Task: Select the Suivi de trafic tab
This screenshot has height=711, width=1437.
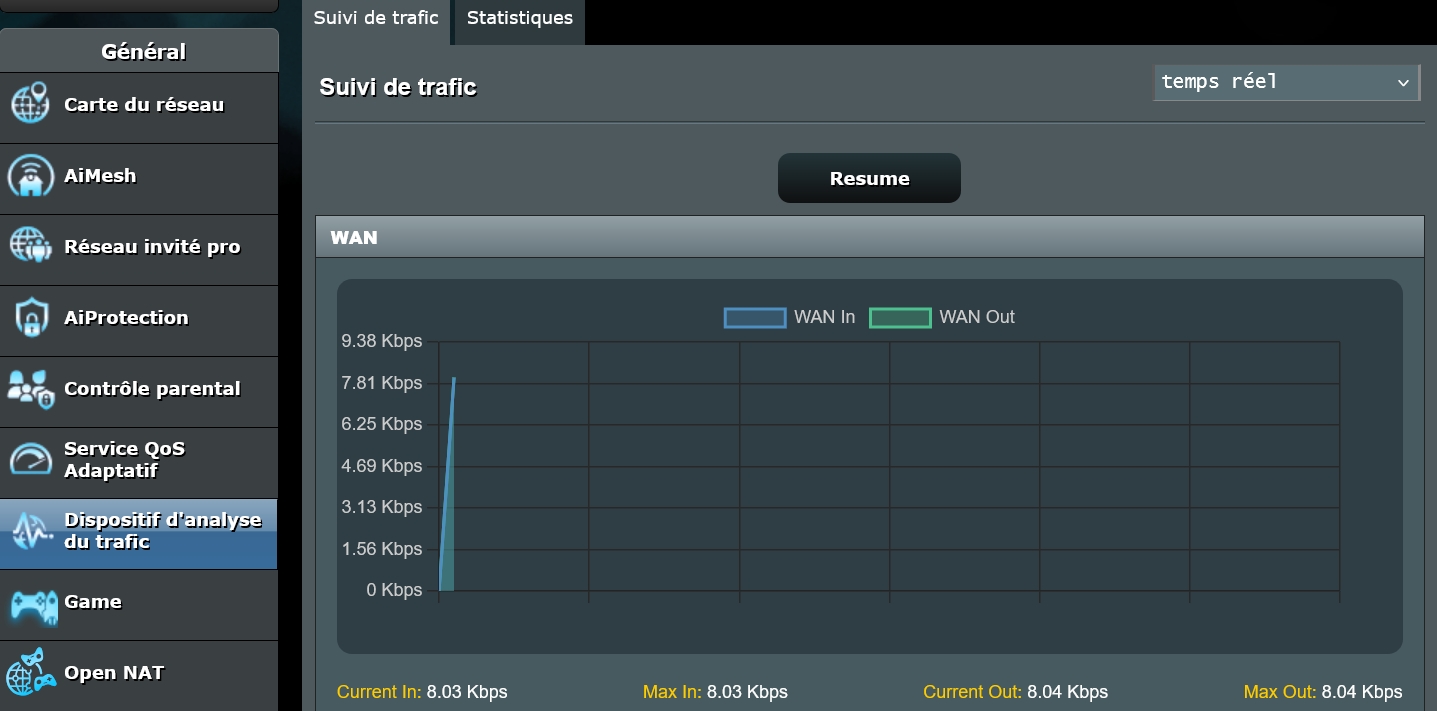Action: [376, 18]
